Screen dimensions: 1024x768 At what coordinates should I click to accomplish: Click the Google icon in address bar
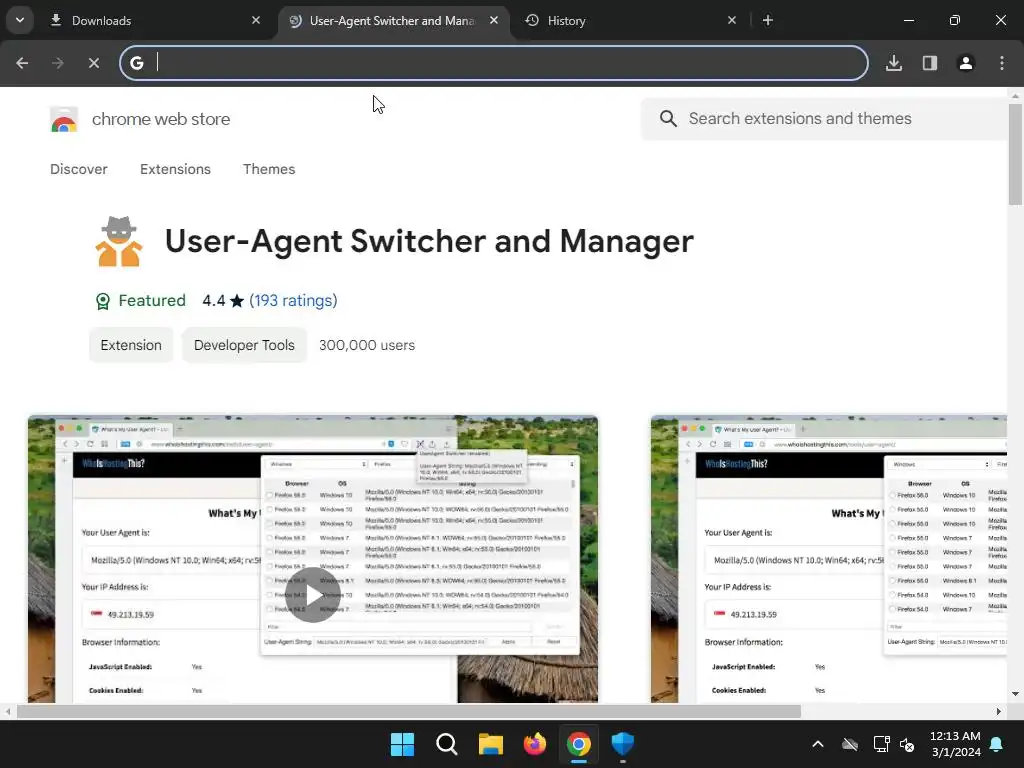(x=136, y=63)
